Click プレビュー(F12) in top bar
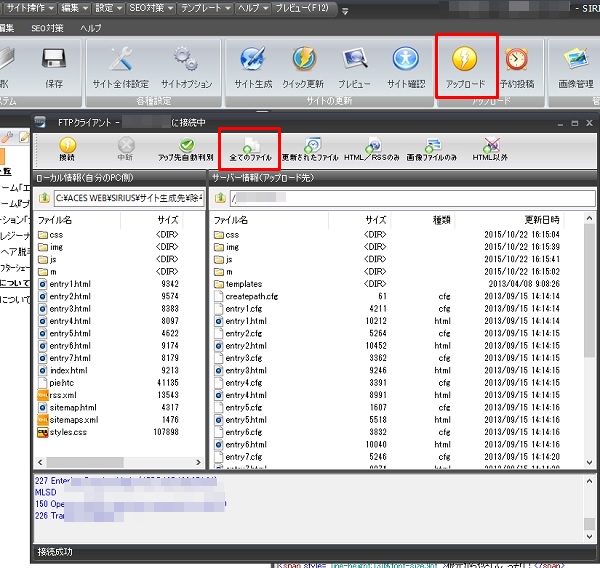600x568 pixels. click(x=302, y=8)
